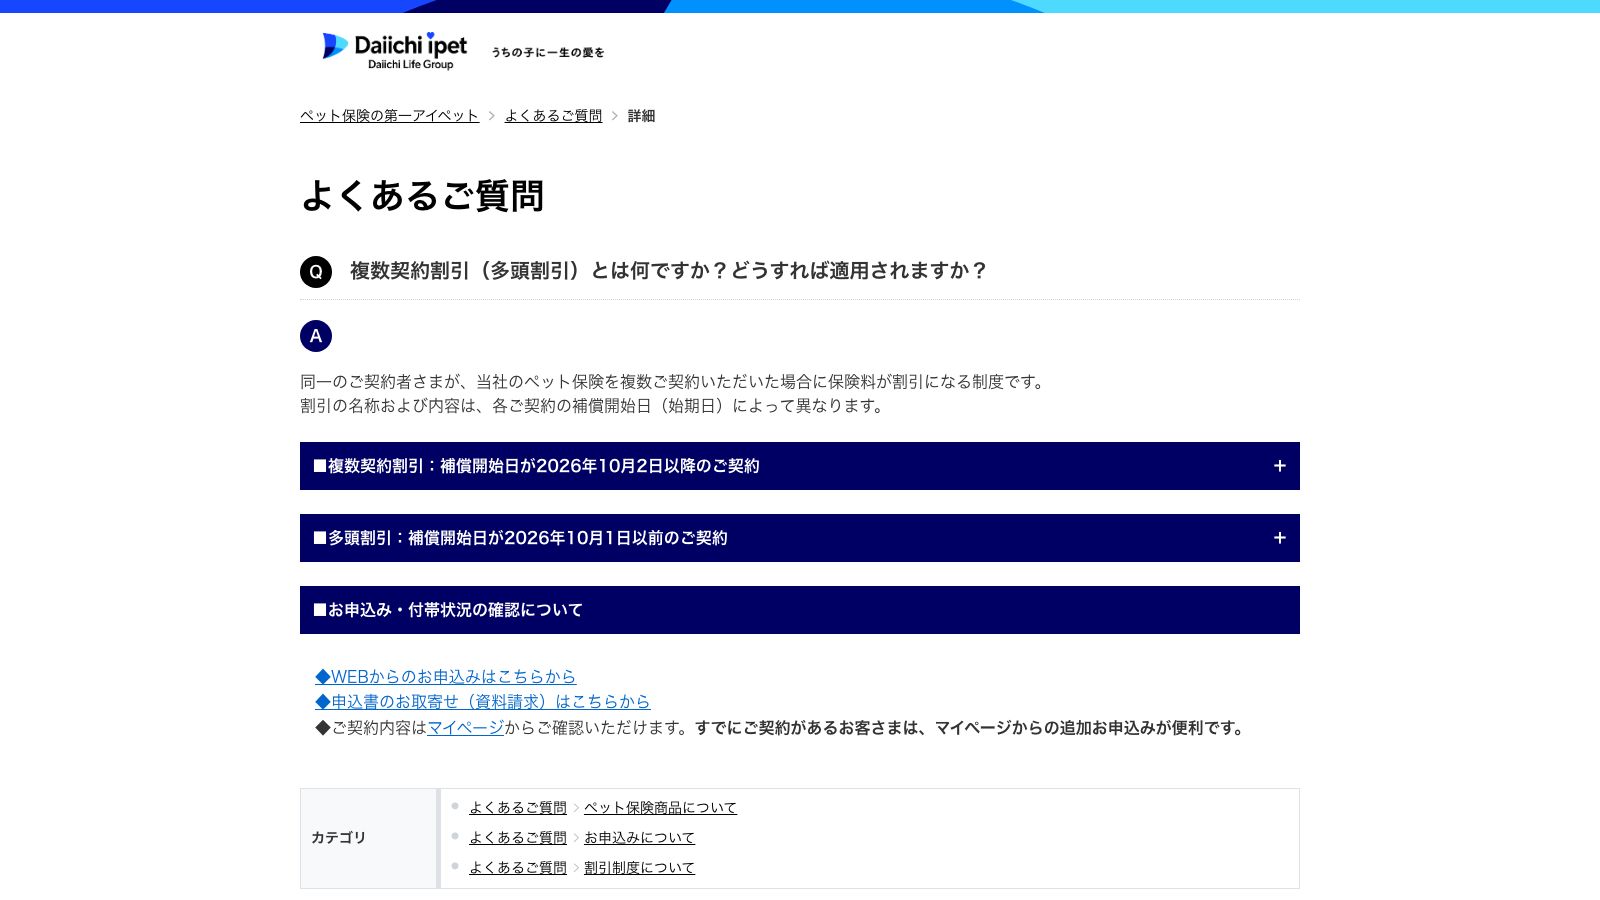Viewport: 1600px width, 900px height.
Task: Click よくあるご質問 beside ペット保険商品について
Action: pos(518,808)
